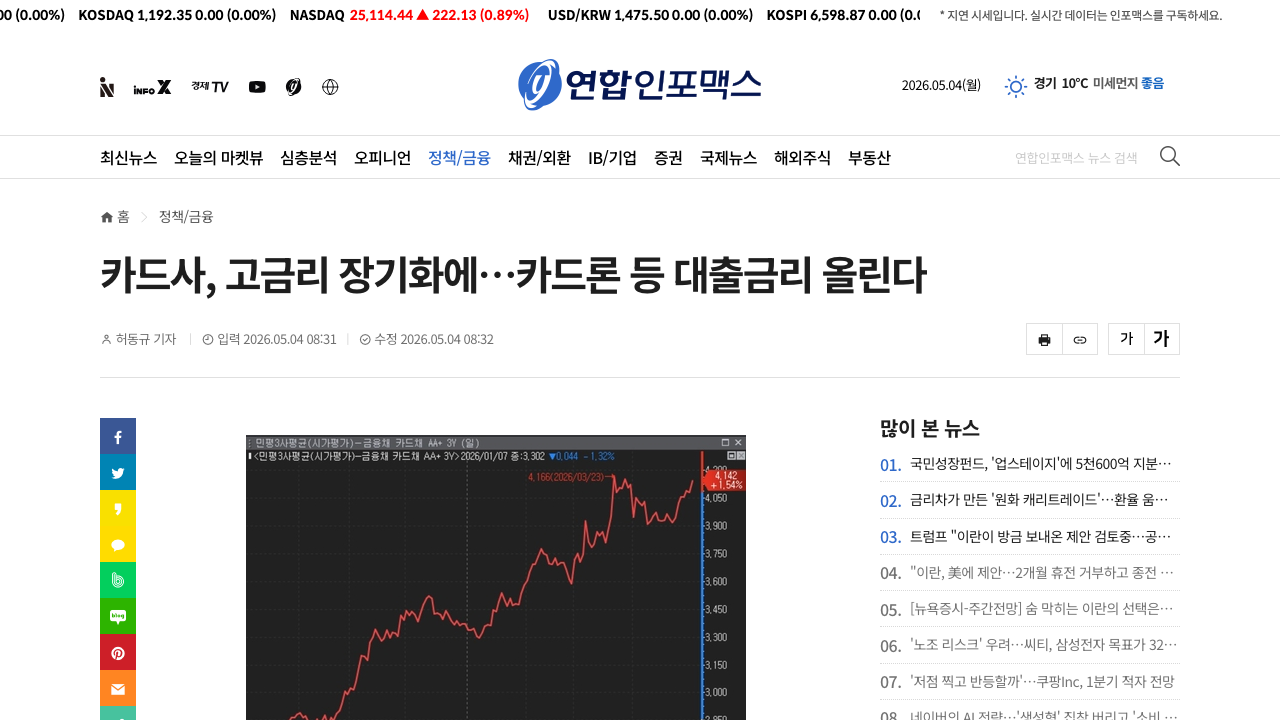Screen dimensions: 1280x720
Task: Open the 증권 menu
Action: tap(668, 157)
